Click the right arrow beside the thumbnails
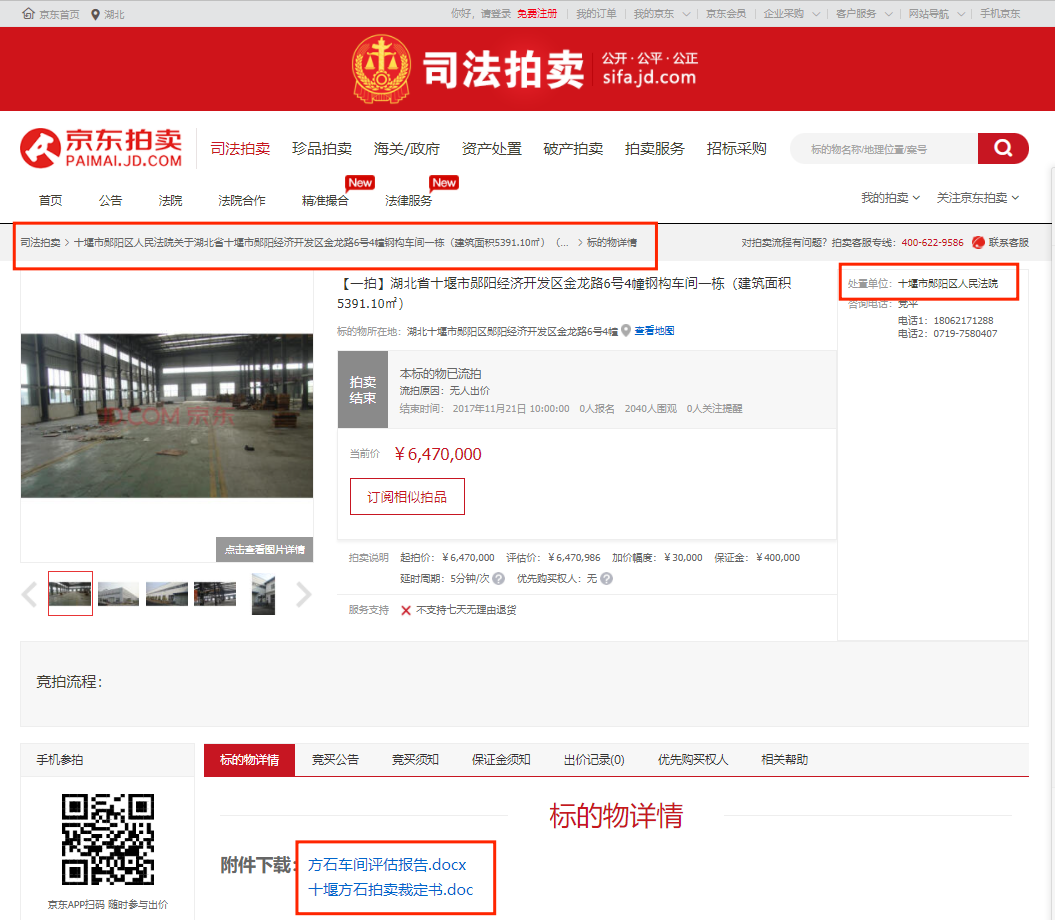The image size is (1055, 920). pyautogui.click(x=304, y=593)
